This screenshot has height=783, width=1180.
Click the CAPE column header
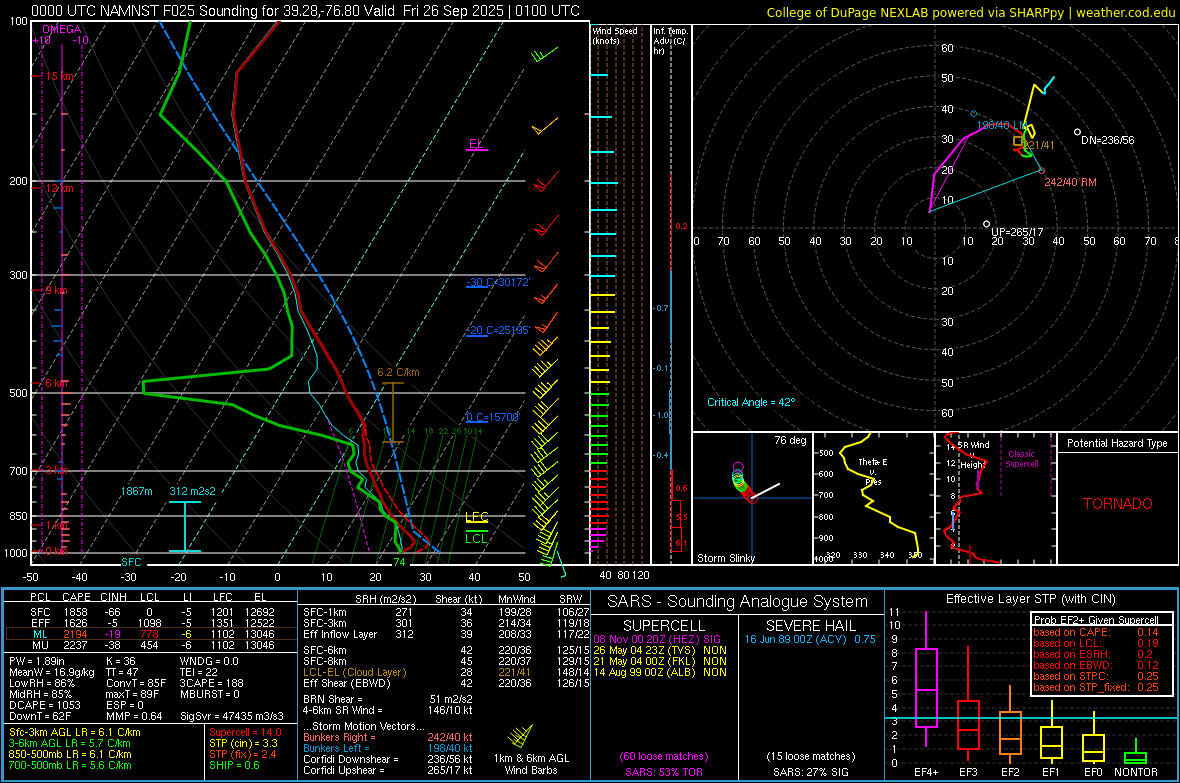[x=76, y=597]
